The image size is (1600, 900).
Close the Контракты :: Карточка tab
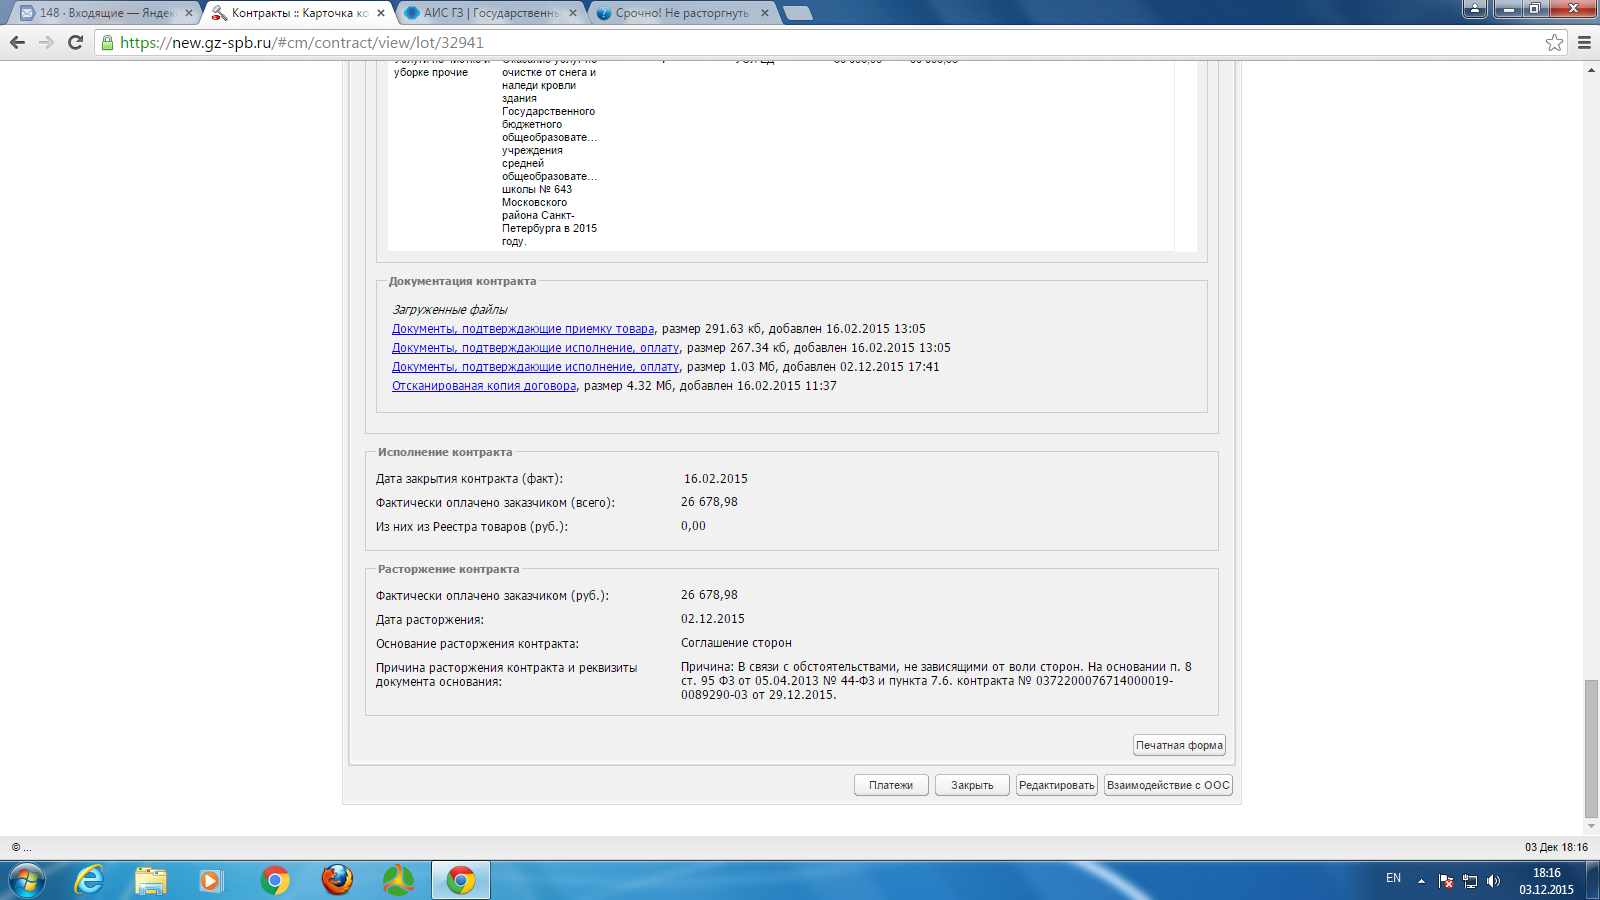(x=381, y=13)
